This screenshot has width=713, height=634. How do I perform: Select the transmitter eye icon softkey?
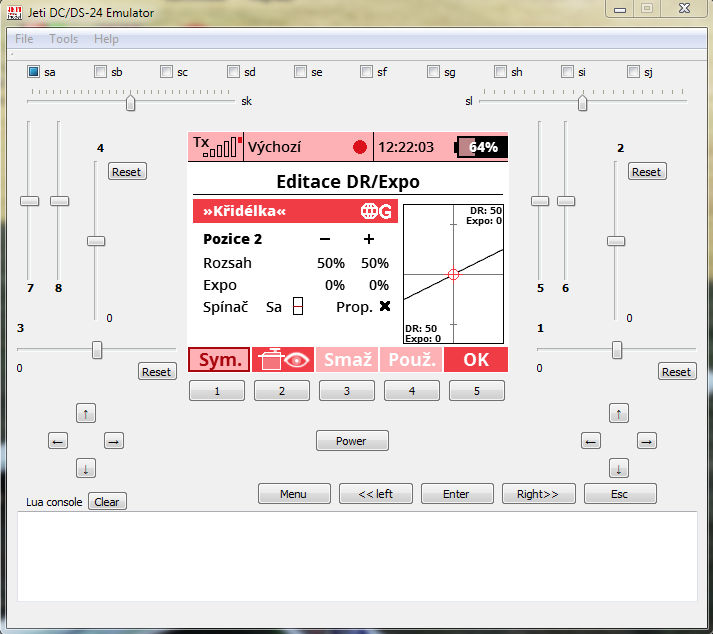tap(284, 360)
